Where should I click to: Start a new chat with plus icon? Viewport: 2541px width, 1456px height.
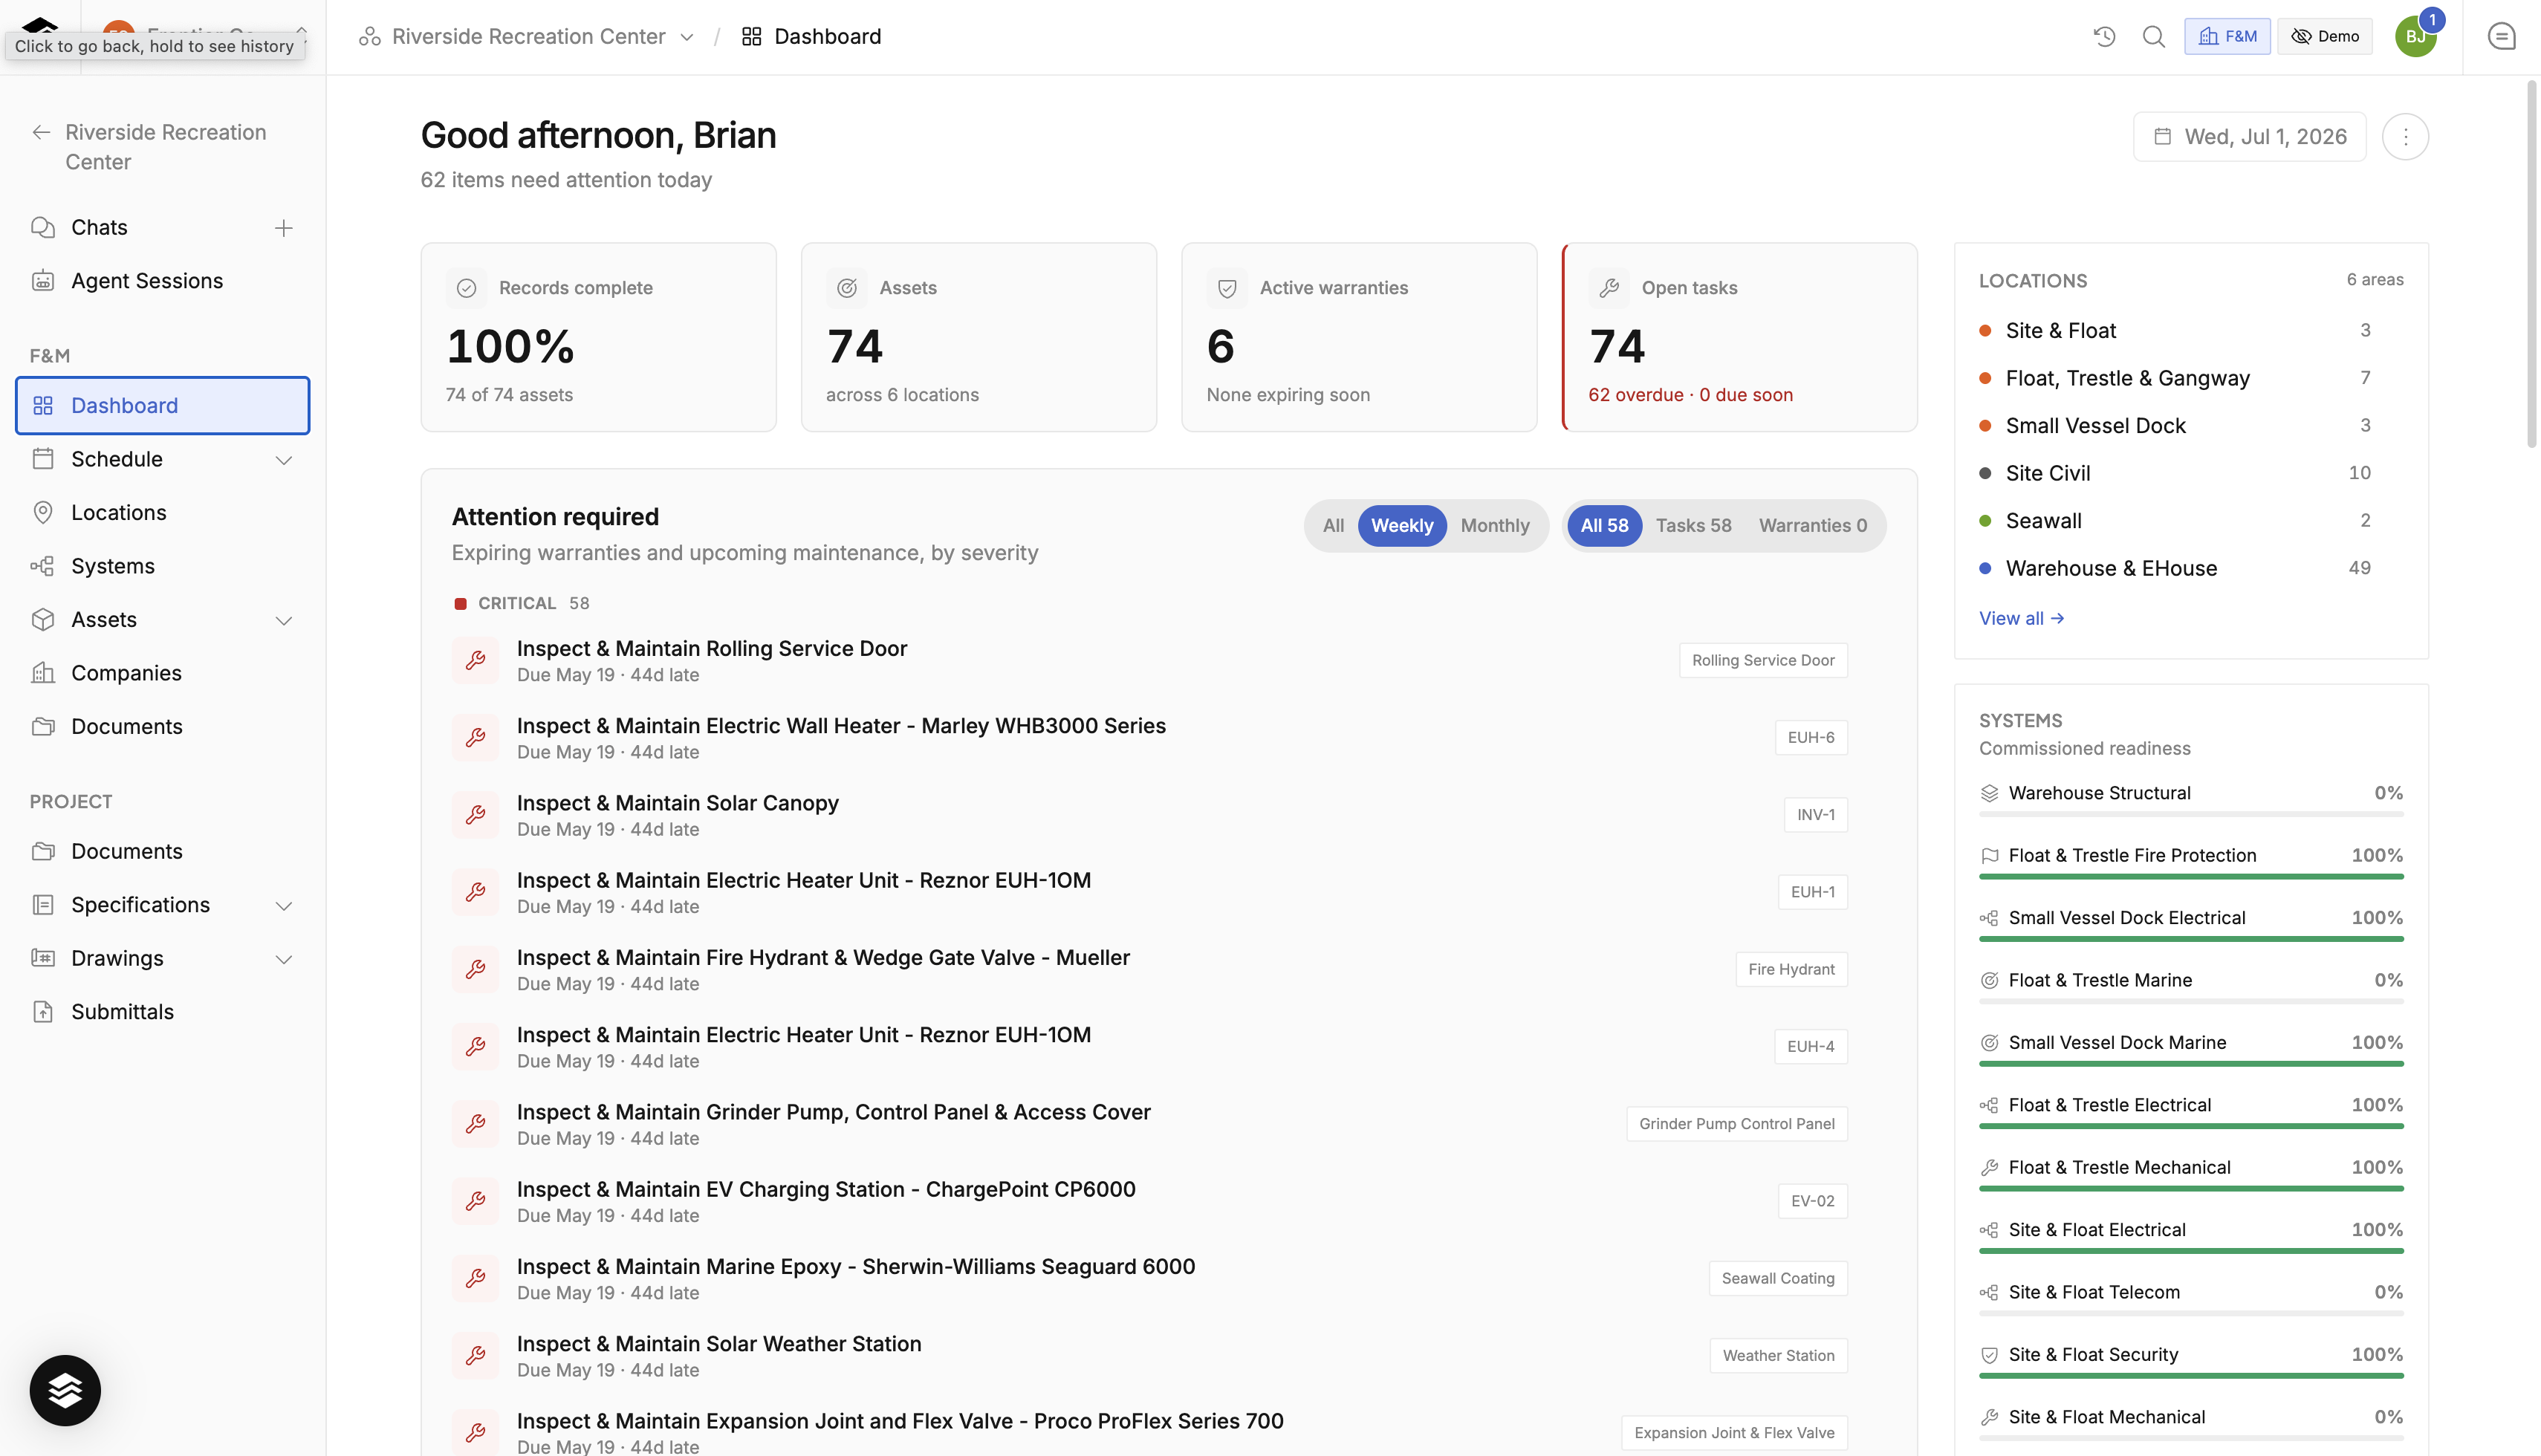[x=284, y=228]
